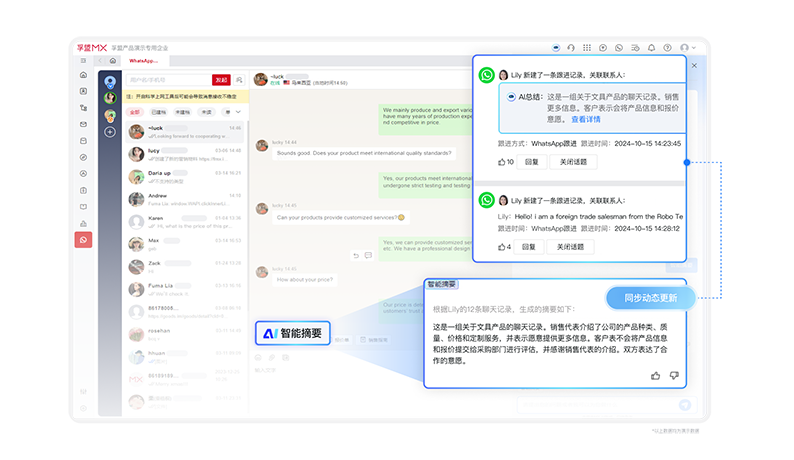Switch to the WhatsApp tab
This screenshot has width=794, height=460.
coord(143,61)
